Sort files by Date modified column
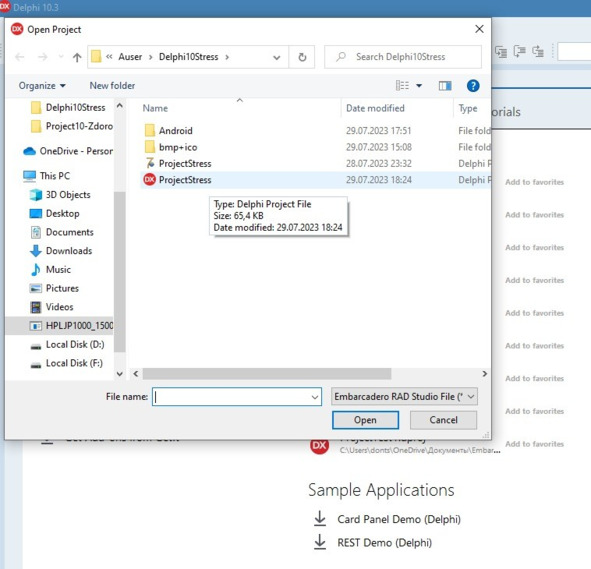591x569 pixels. pyautogui.click(x=375, y=109)
